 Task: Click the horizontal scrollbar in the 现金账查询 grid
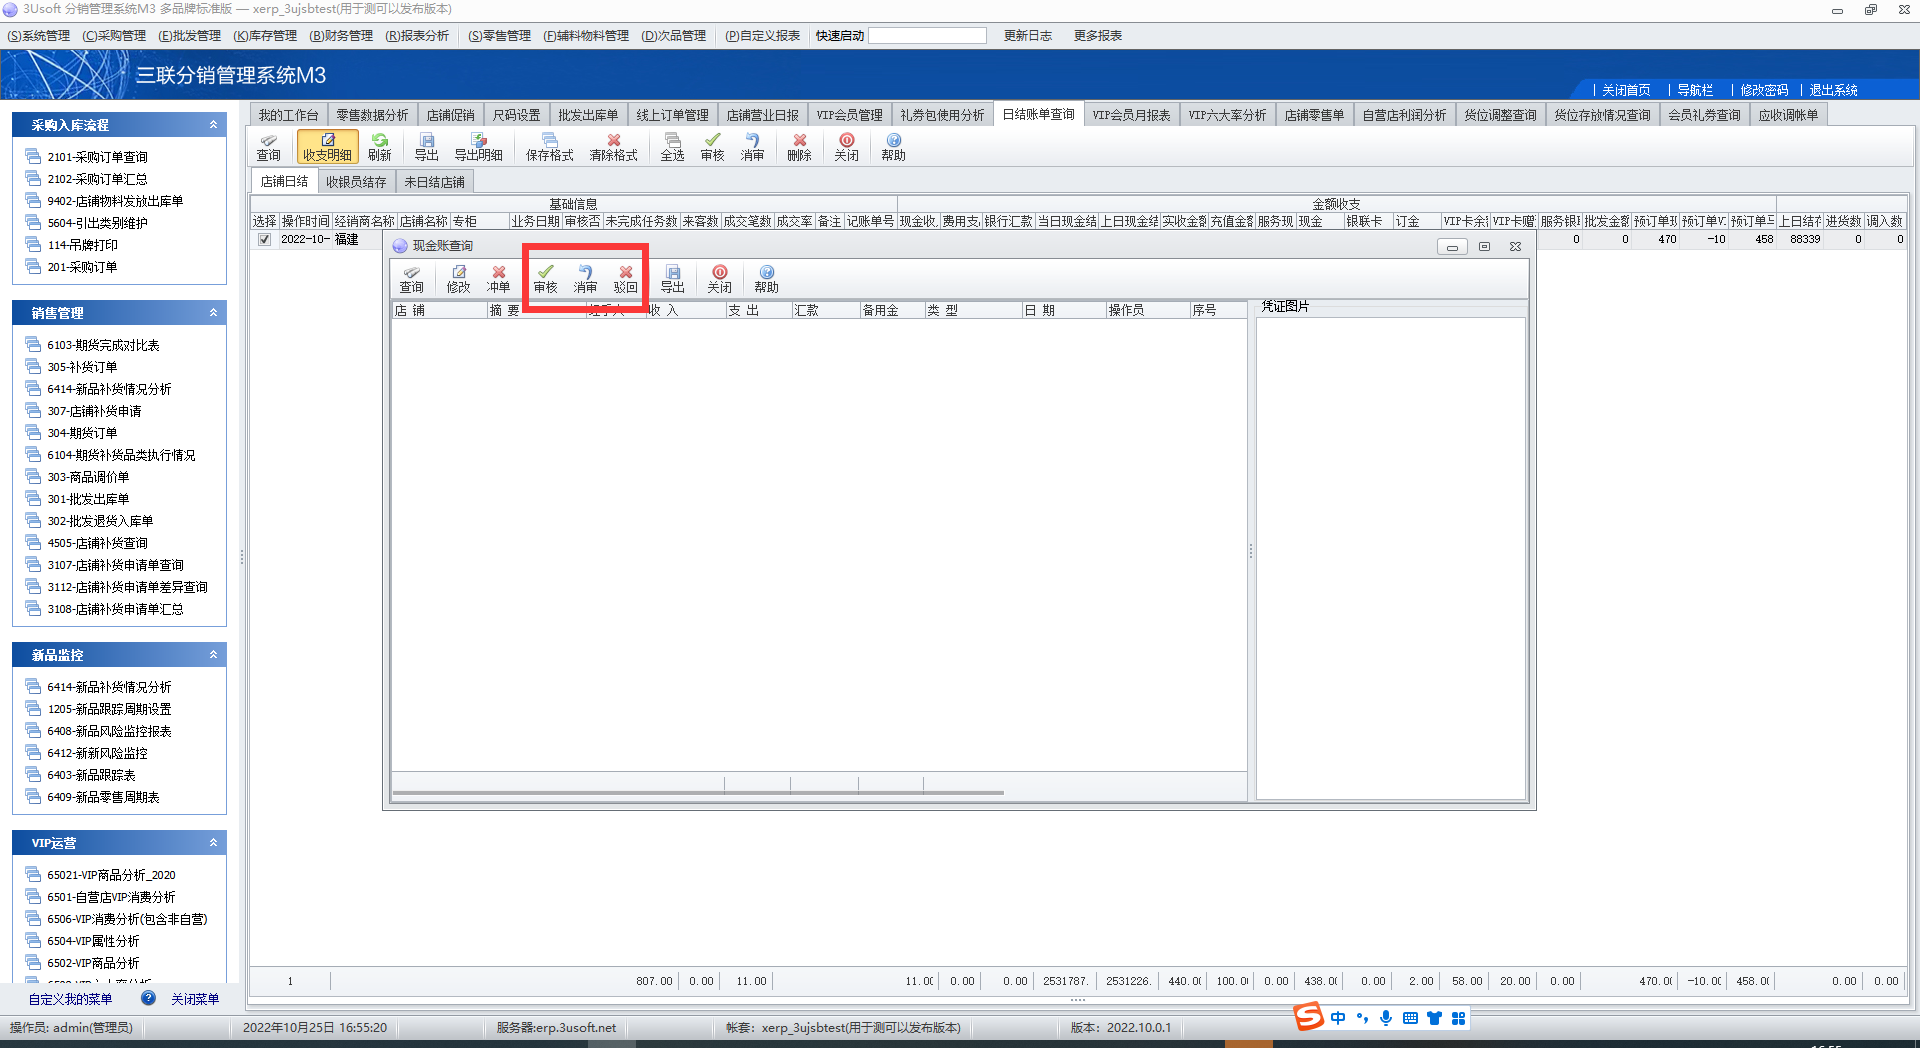pos(698,793)
